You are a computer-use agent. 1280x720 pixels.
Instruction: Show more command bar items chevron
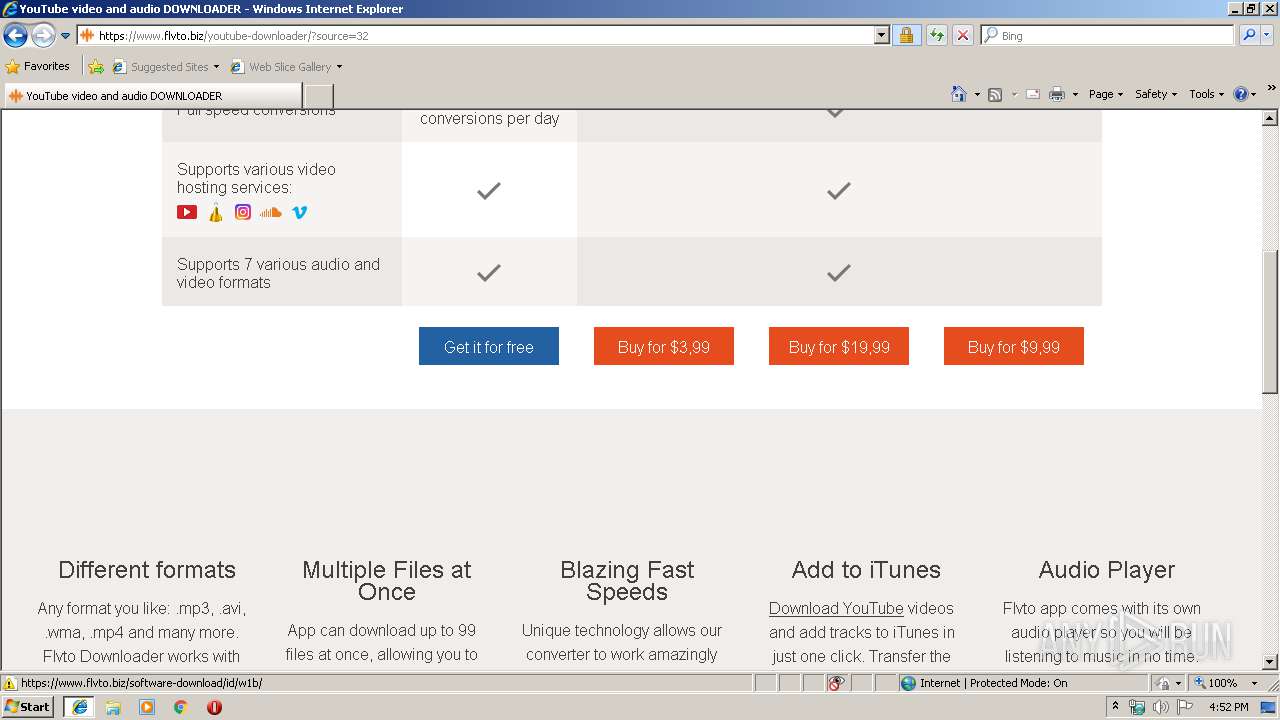pyautogui.click(x=1272, y=88)
